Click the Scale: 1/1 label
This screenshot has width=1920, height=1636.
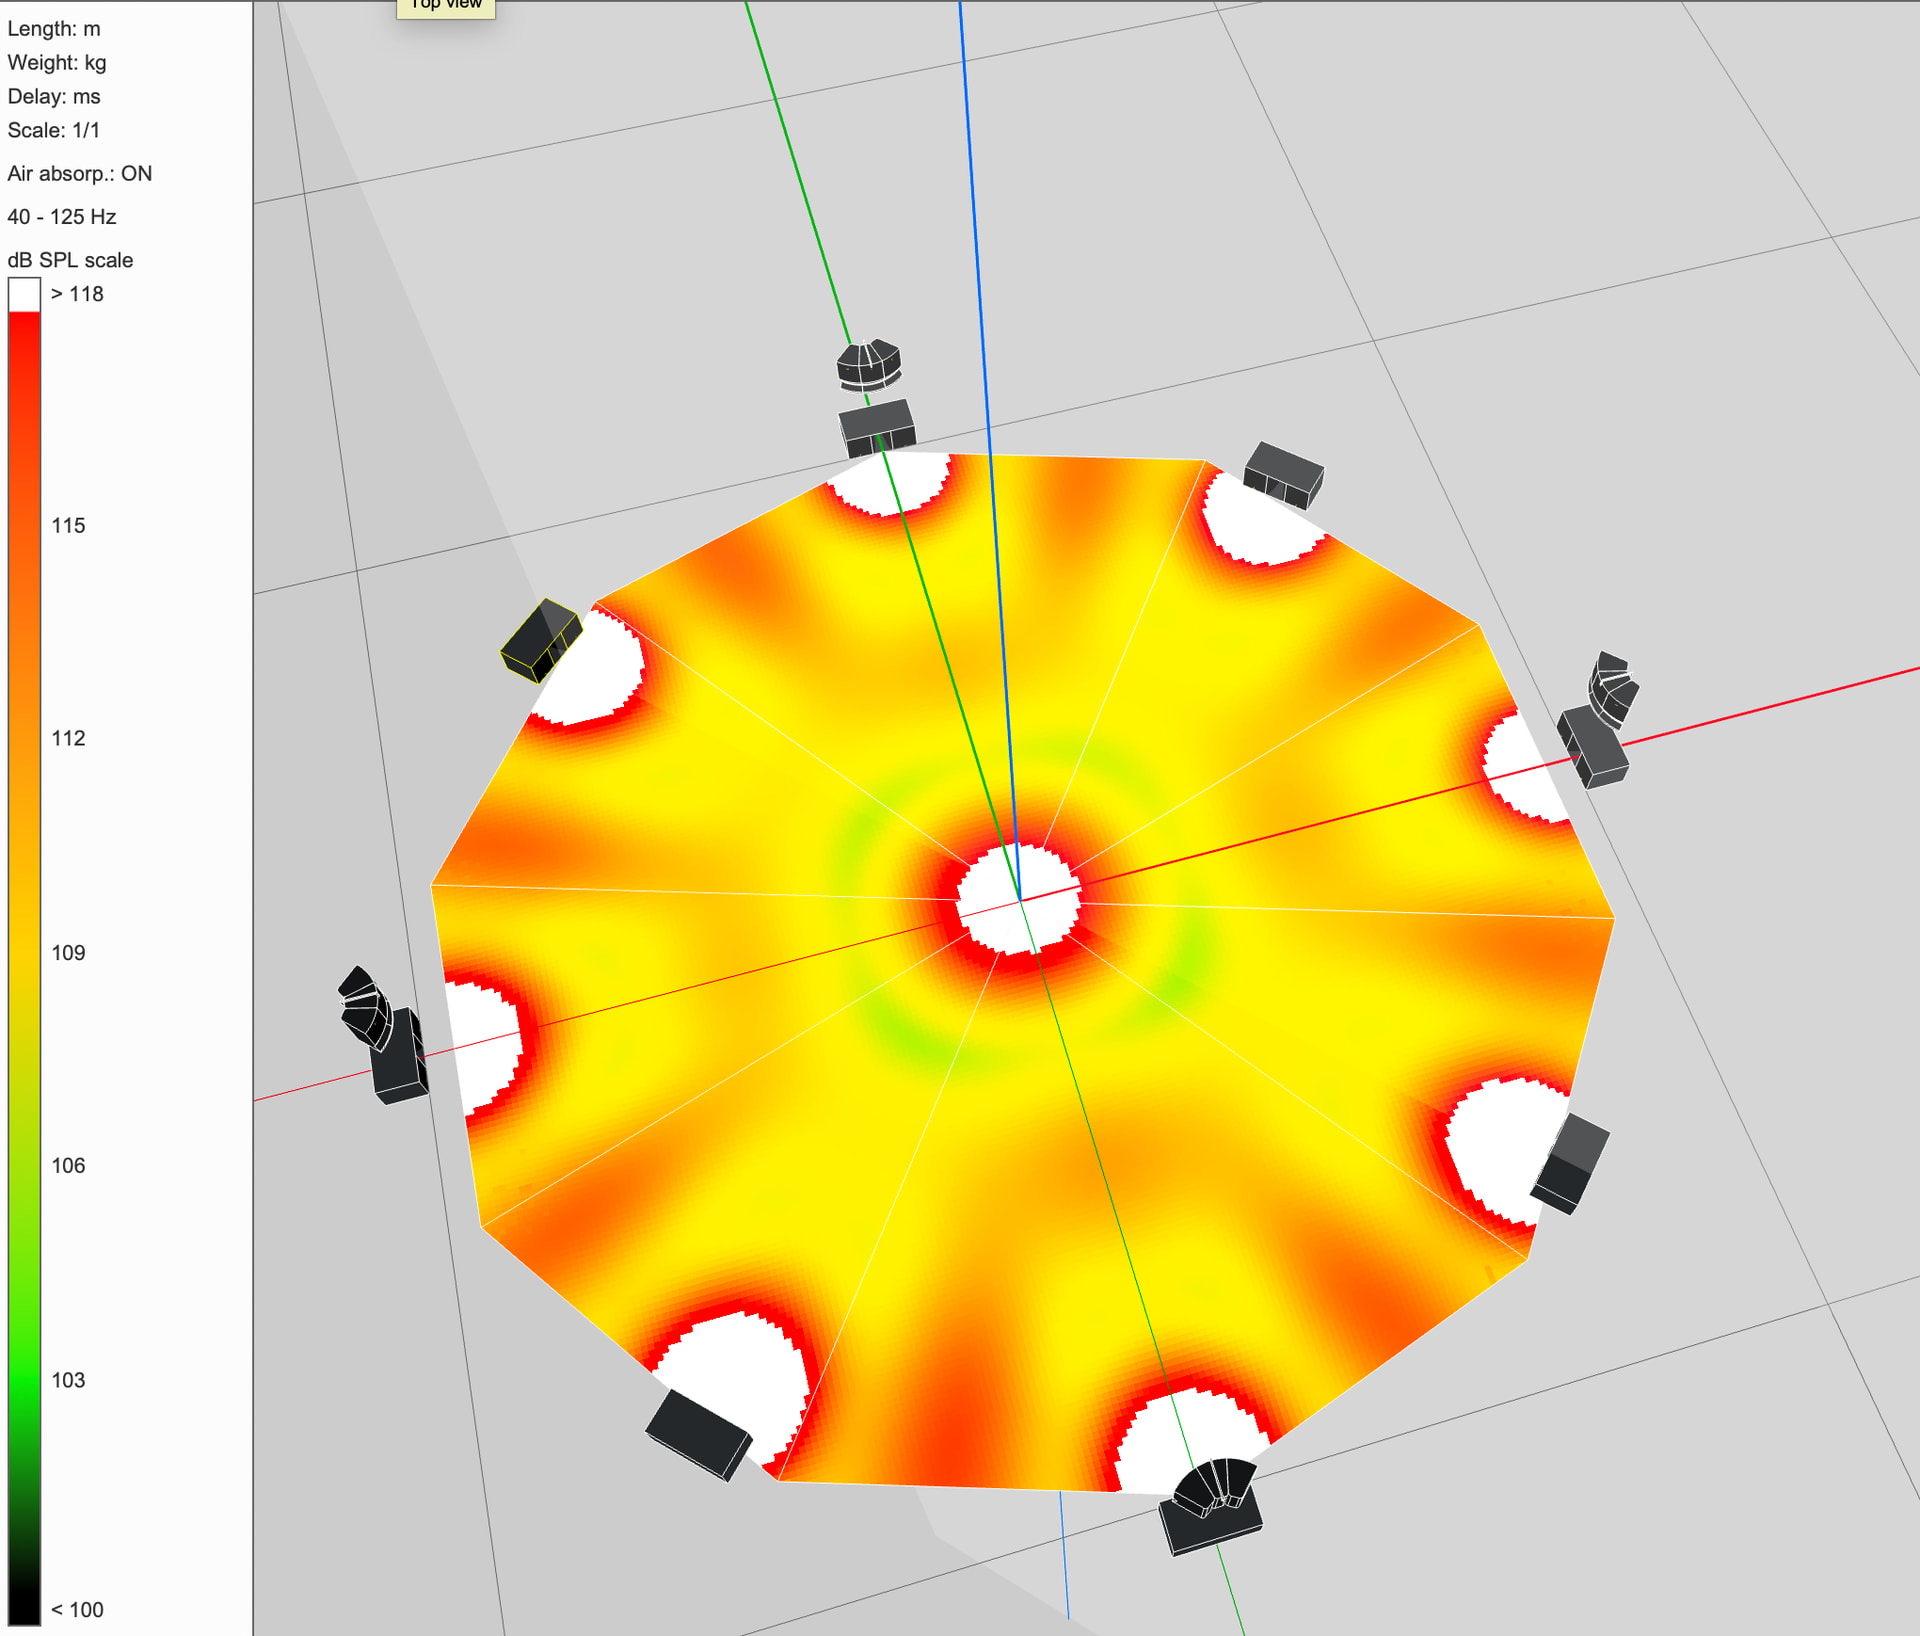[x=54, y=131]
